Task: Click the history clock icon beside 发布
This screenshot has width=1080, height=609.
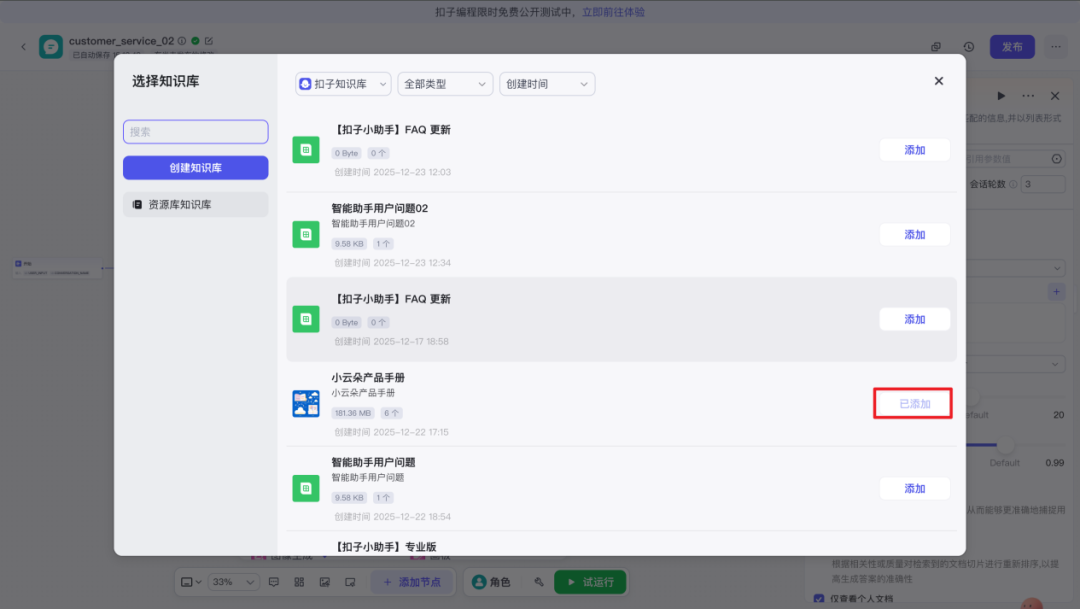Action: click(968, 47)
